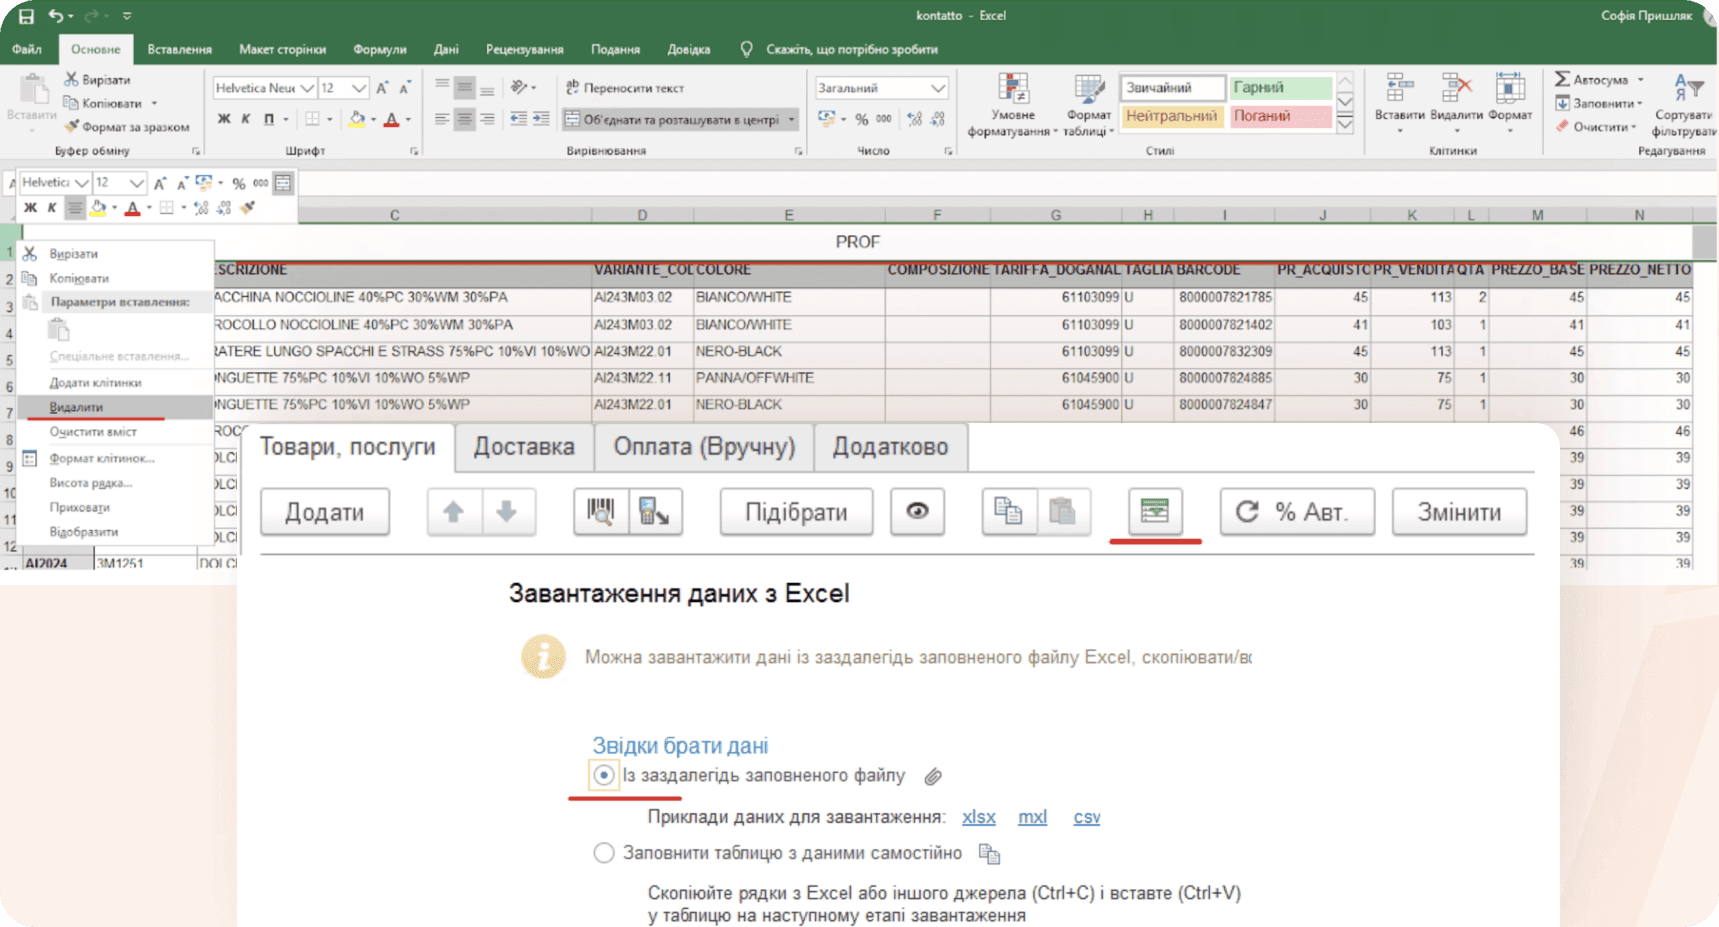Click the Undo arrow in the title bar
This screenshot has height=927, width=1719.
click(56, 16)
